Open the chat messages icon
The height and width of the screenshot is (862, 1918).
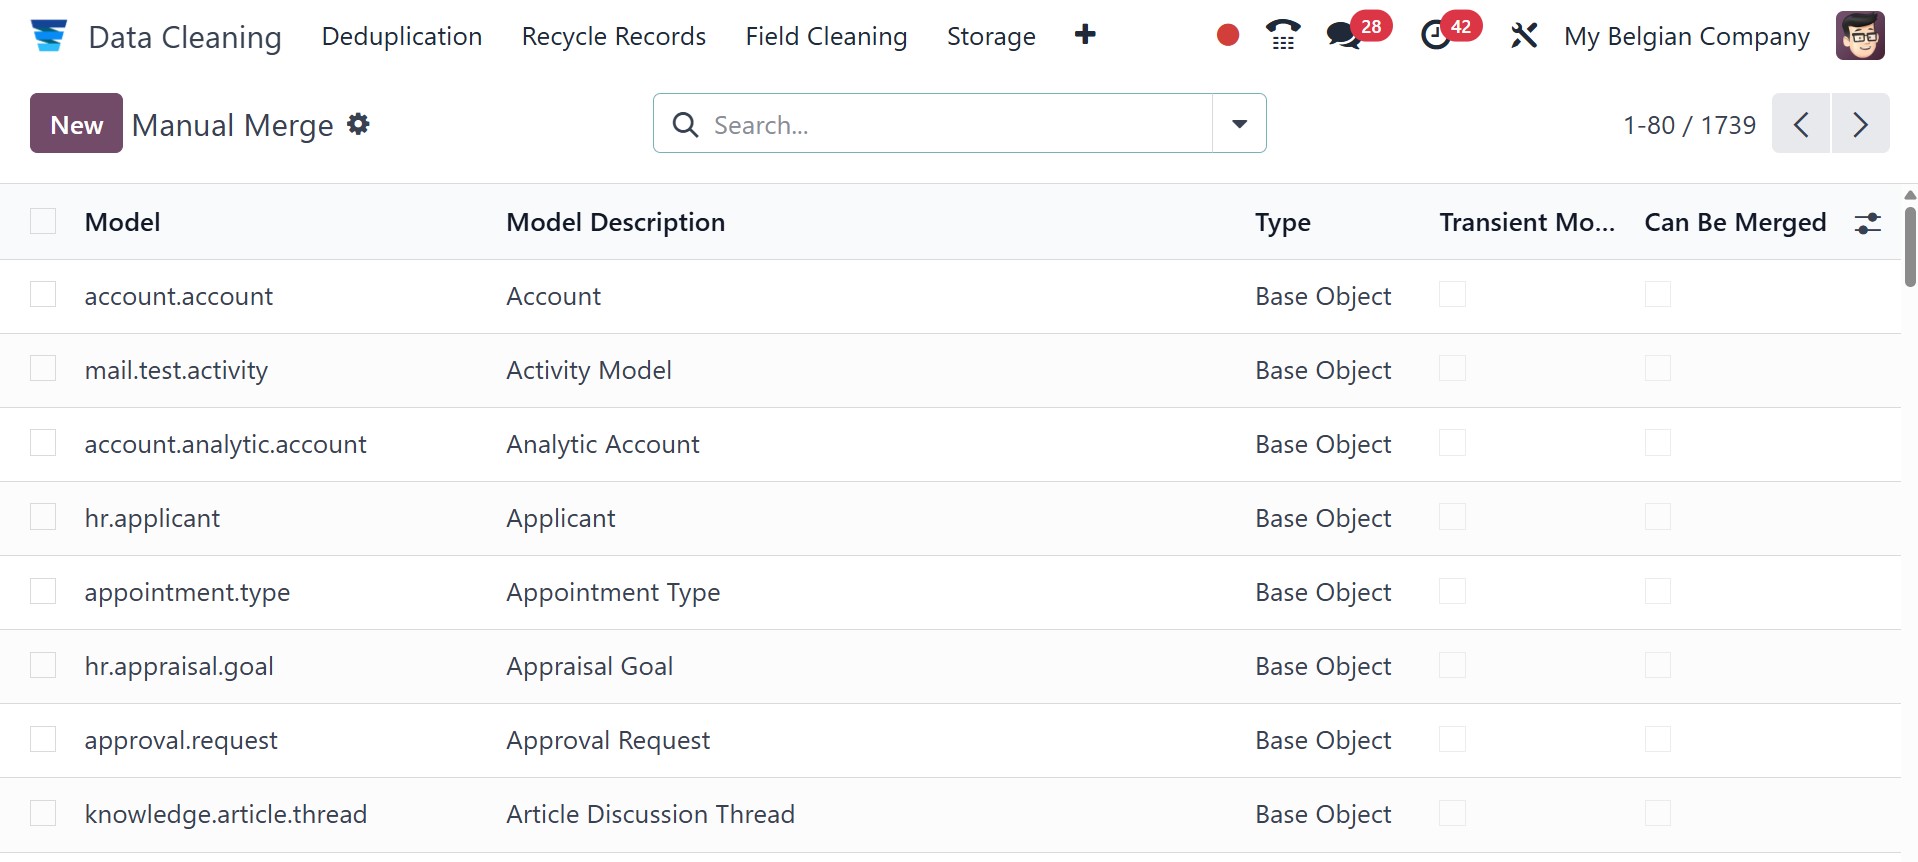click(x=1343, y=36)
